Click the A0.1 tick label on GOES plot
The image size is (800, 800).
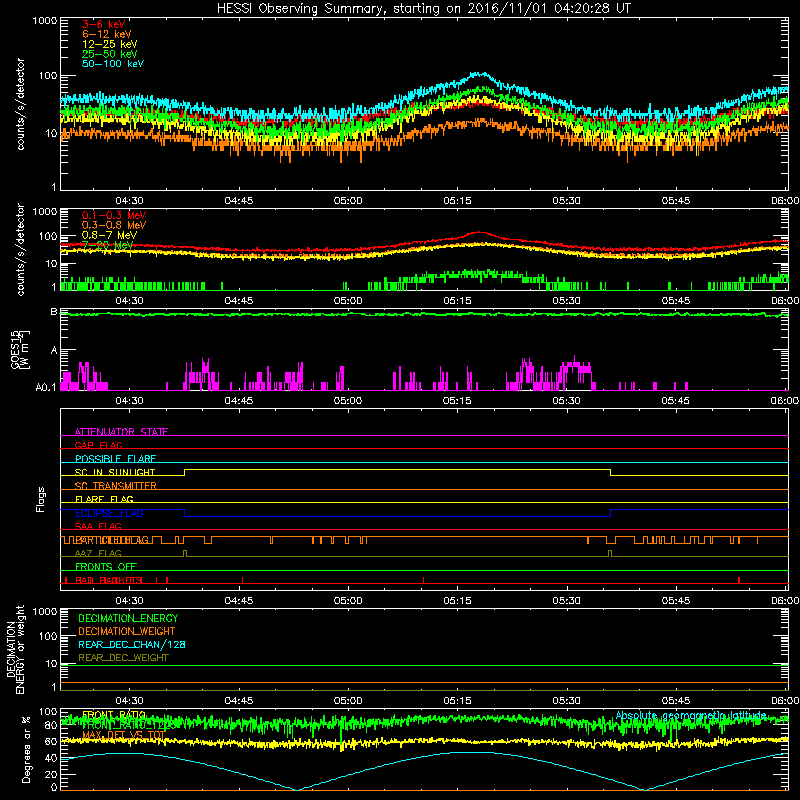coord(46,387)
